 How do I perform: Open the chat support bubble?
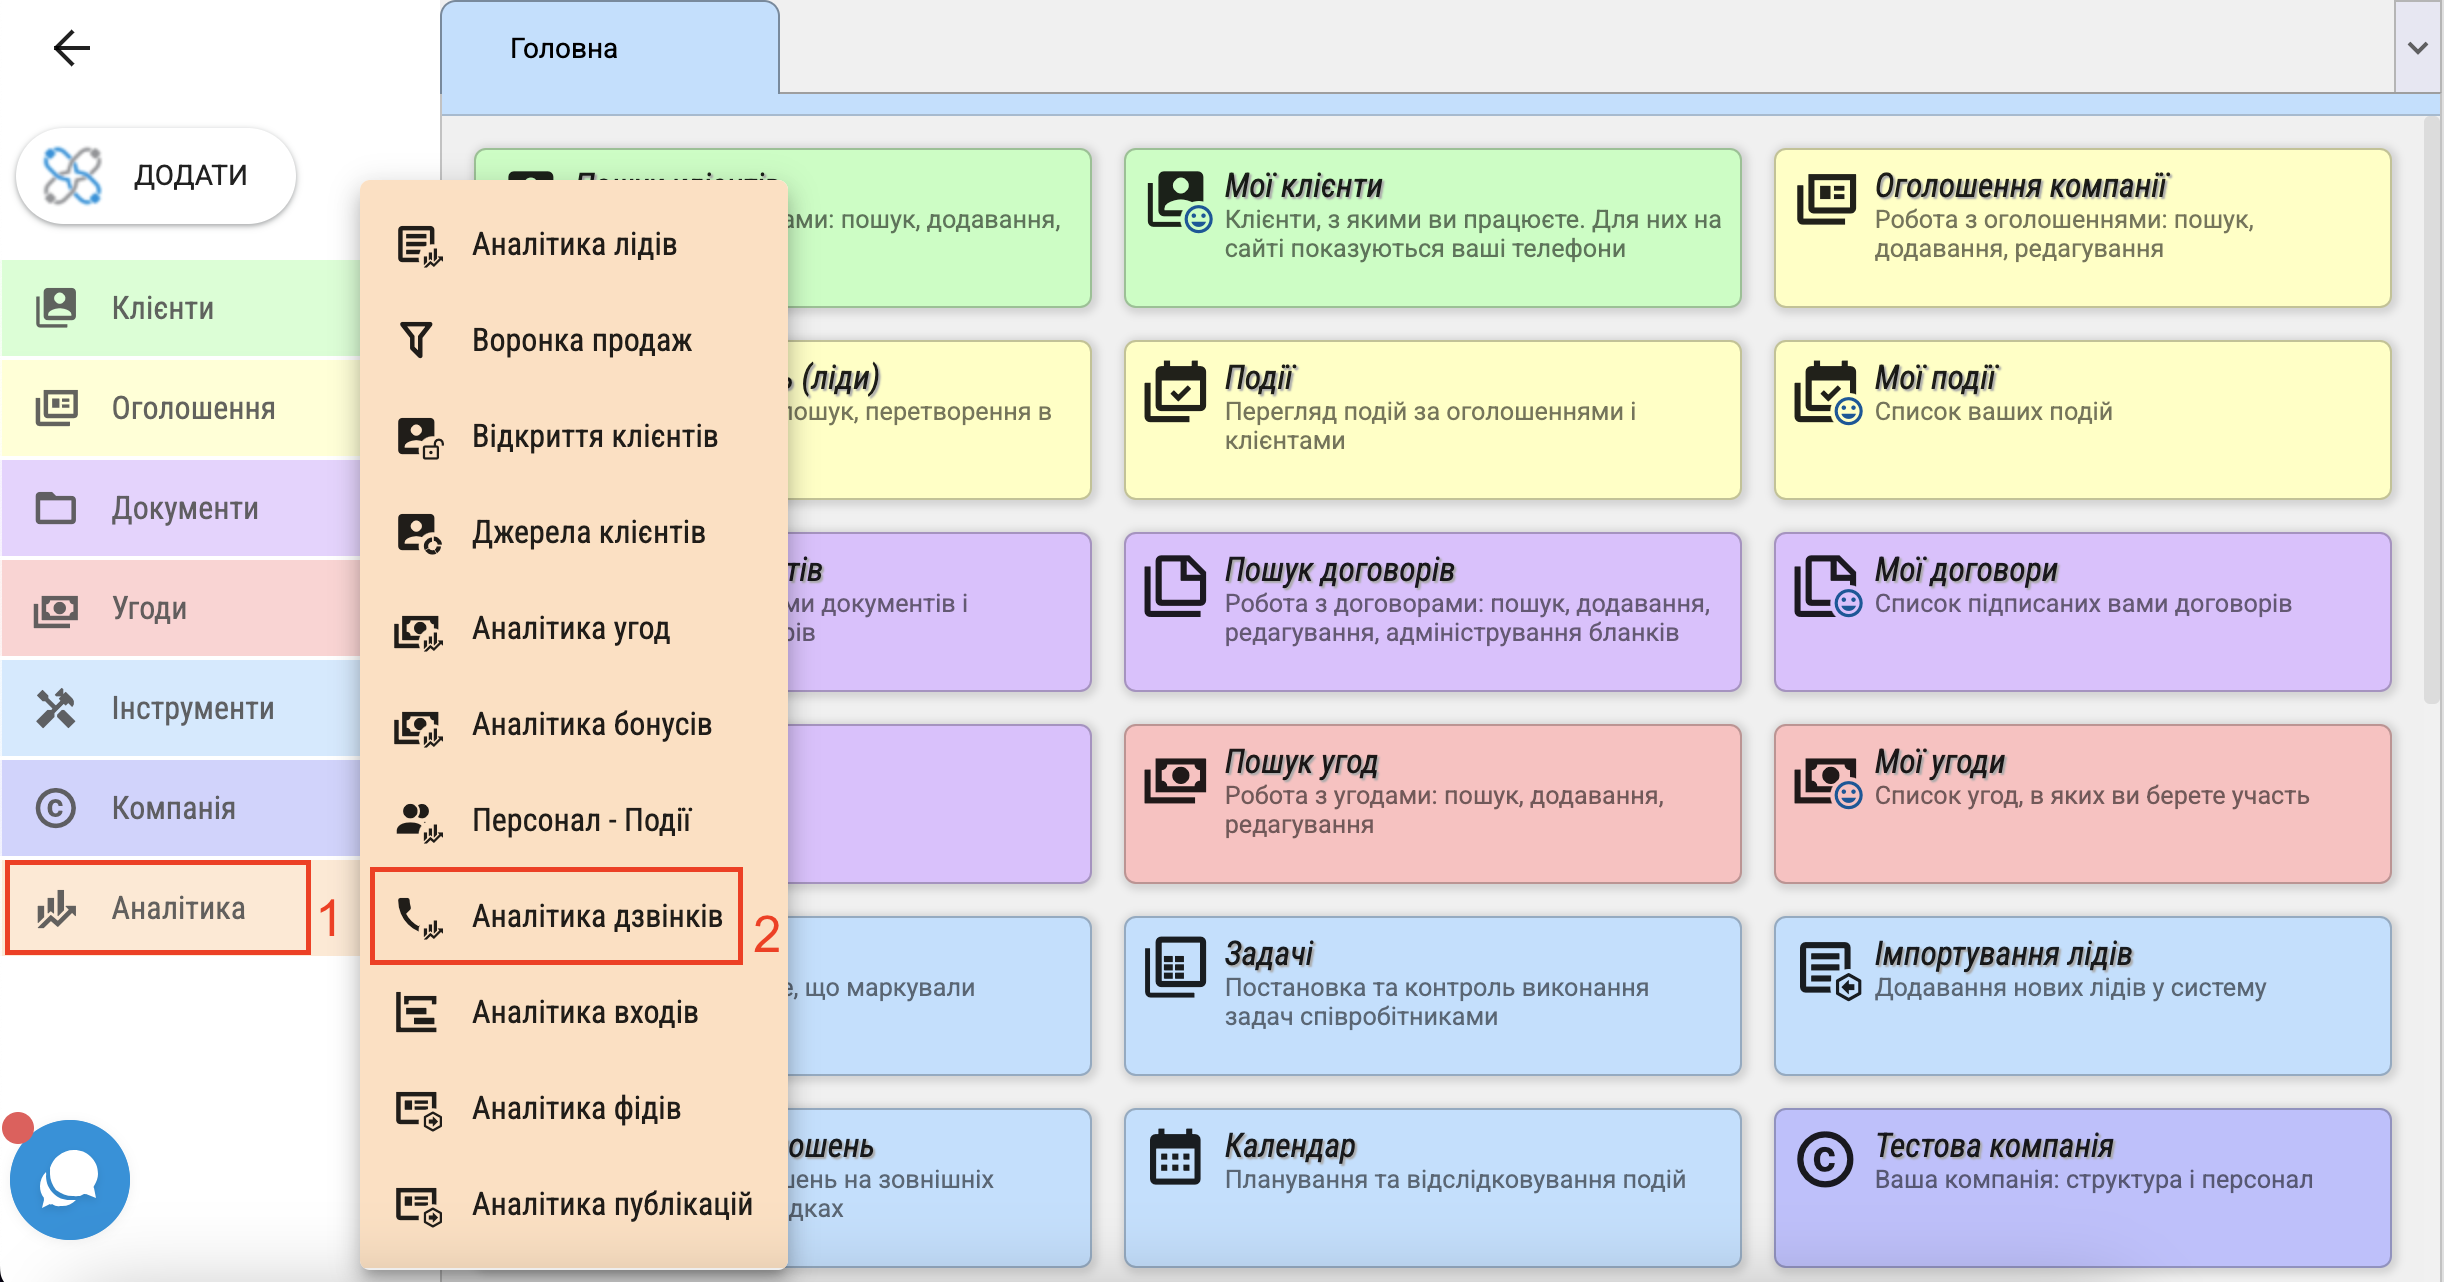coord(70,1180)
